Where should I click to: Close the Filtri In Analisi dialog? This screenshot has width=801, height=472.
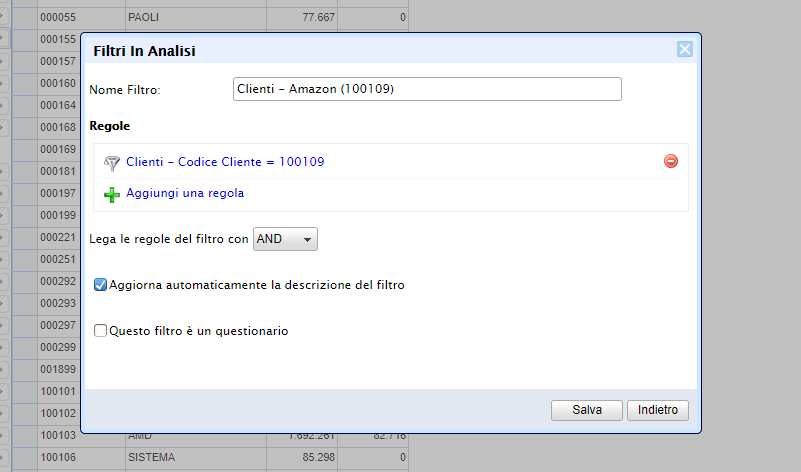click(684, 50)
